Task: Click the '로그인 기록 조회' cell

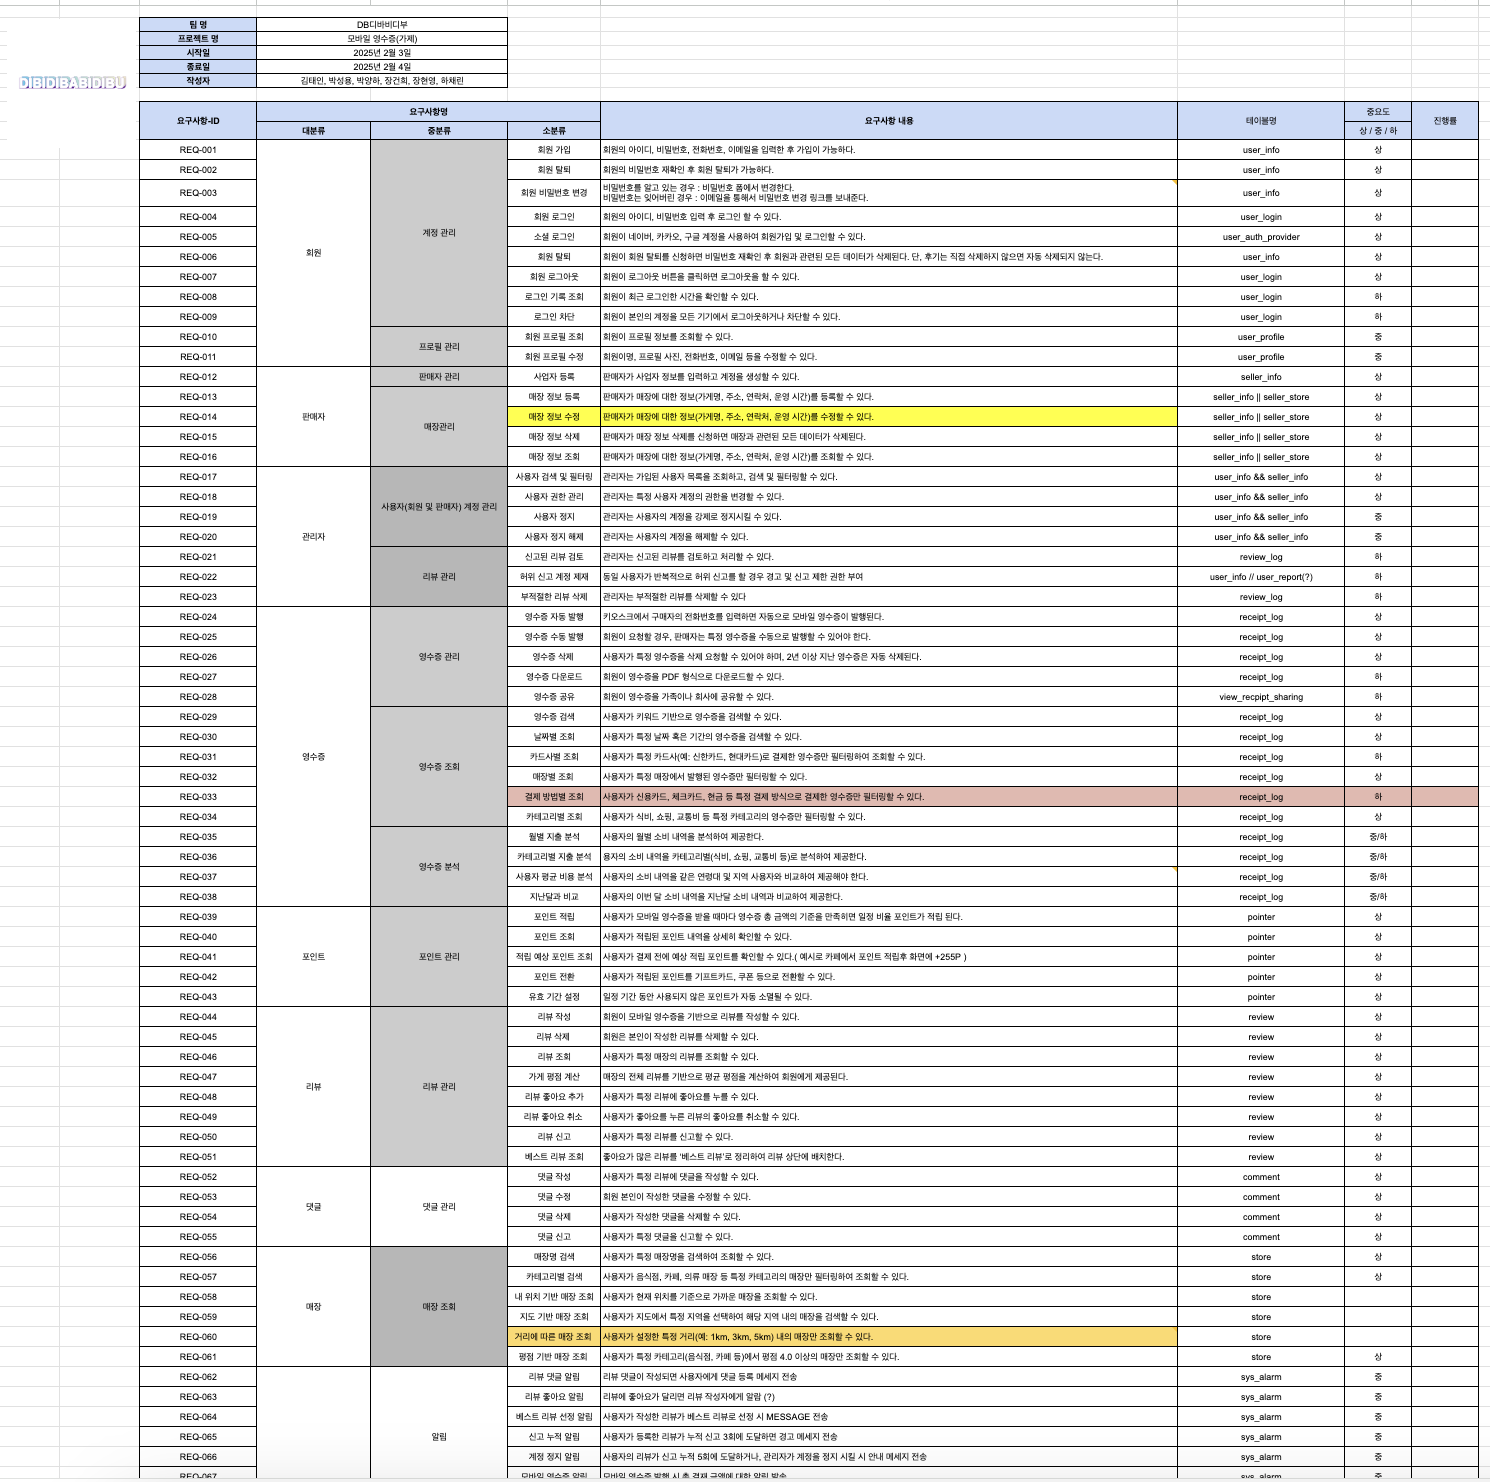Action: (554, 297)
